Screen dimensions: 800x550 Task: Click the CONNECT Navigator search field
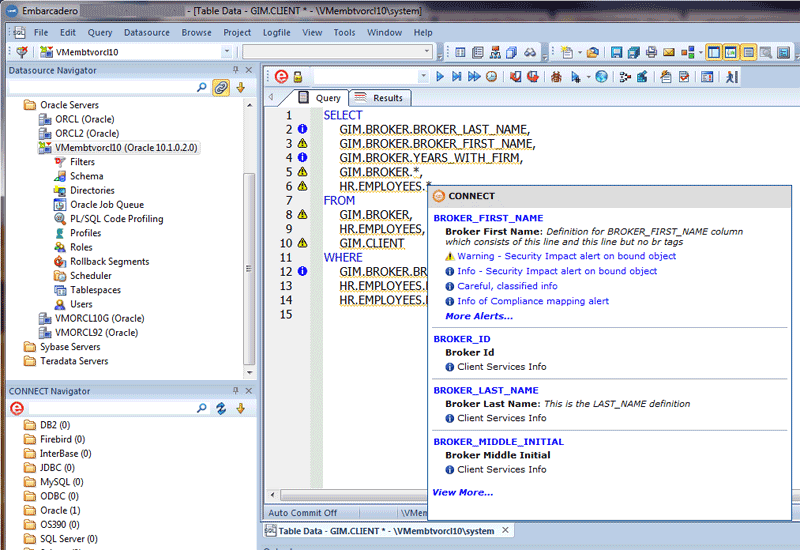click(111, 408)
